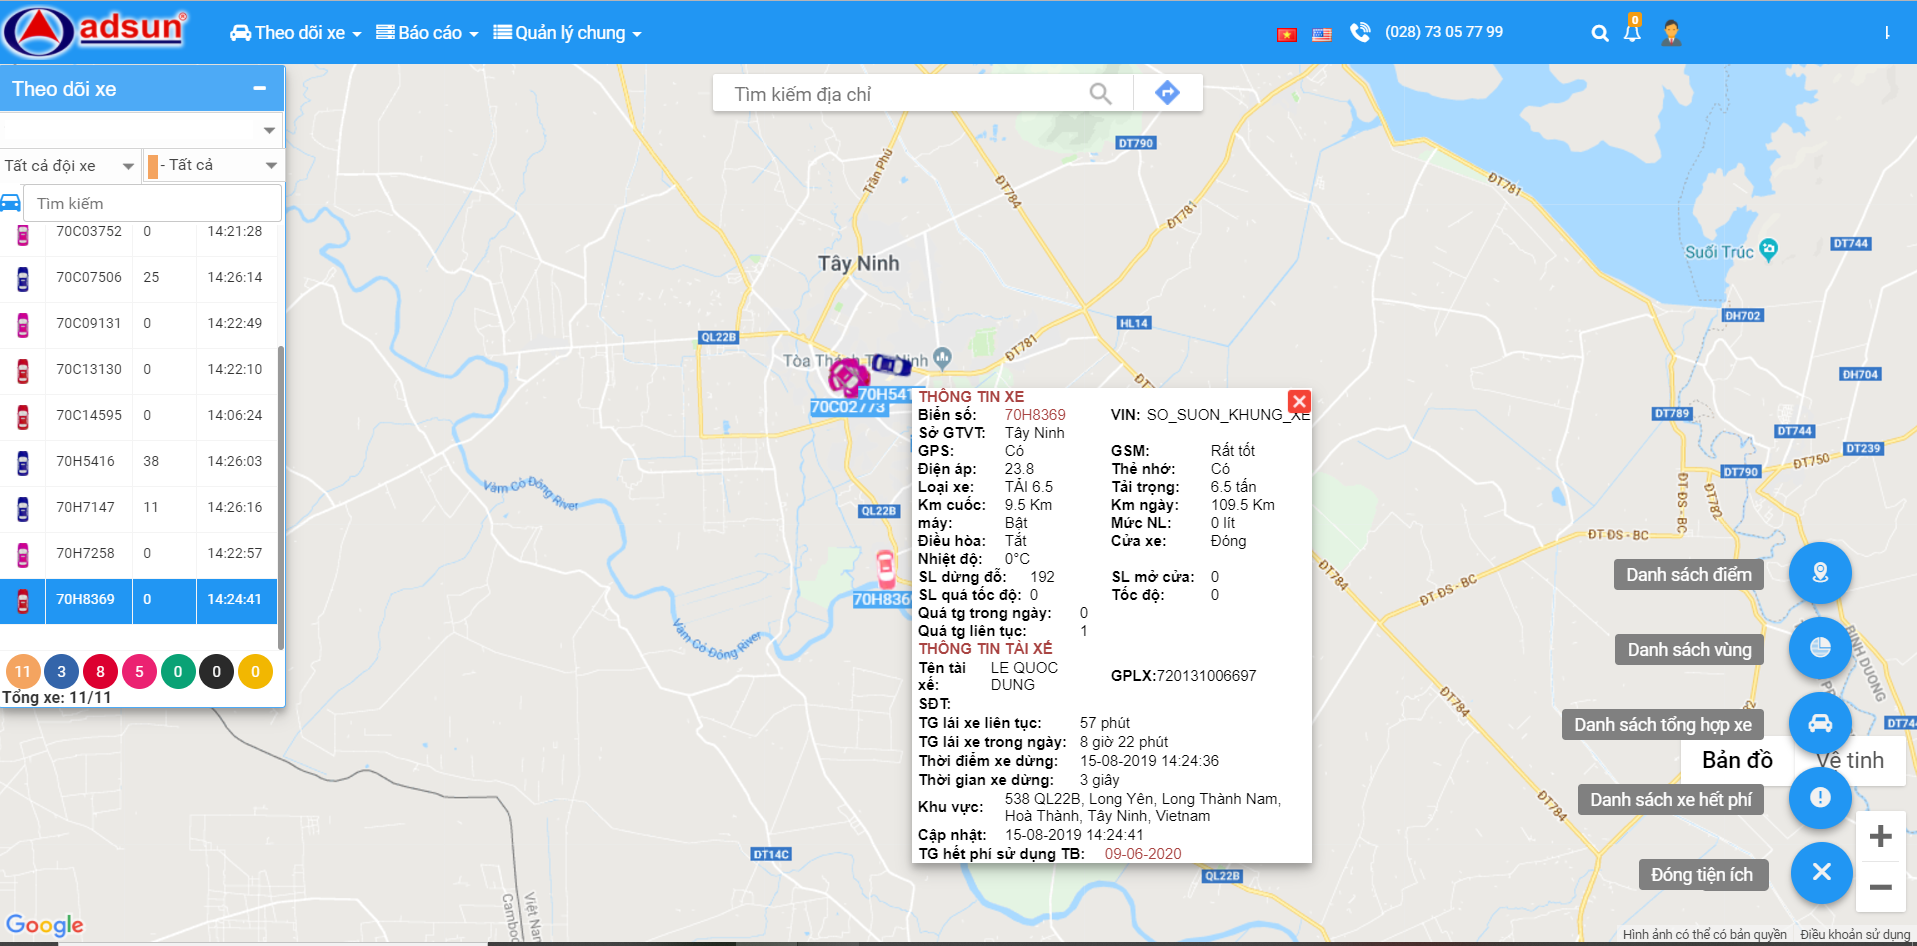Open Danh sách điểm
1917x946 pixels.
pyautogui.click(x=1688, y=575)
